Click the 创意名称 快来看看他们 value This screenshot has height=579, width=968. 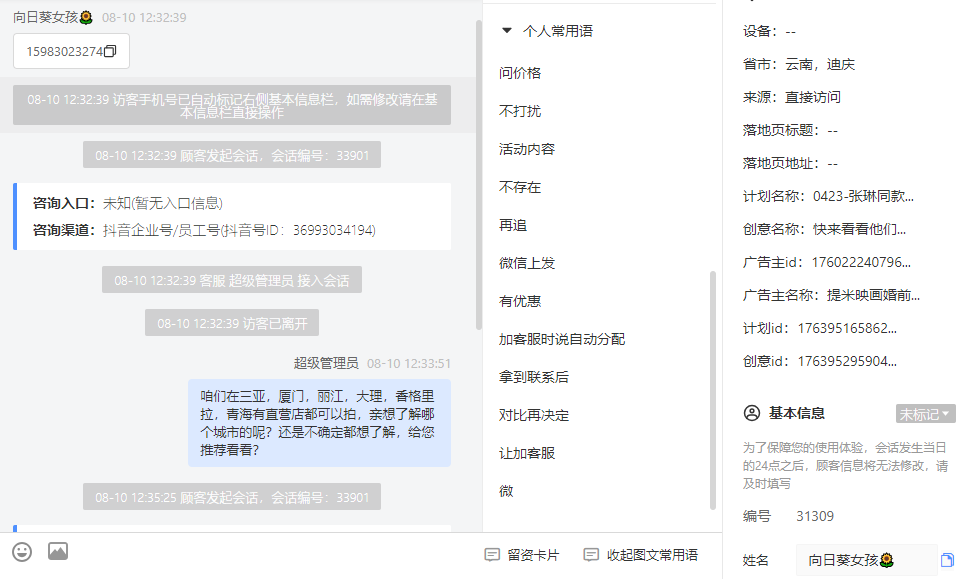859,229
